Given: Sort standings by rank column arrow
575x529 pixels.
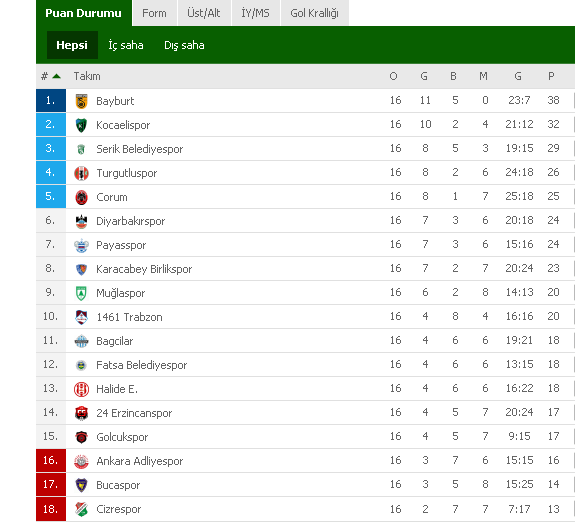Looking at the screenshot, I should pyautogui.click(x=56, y=76).
